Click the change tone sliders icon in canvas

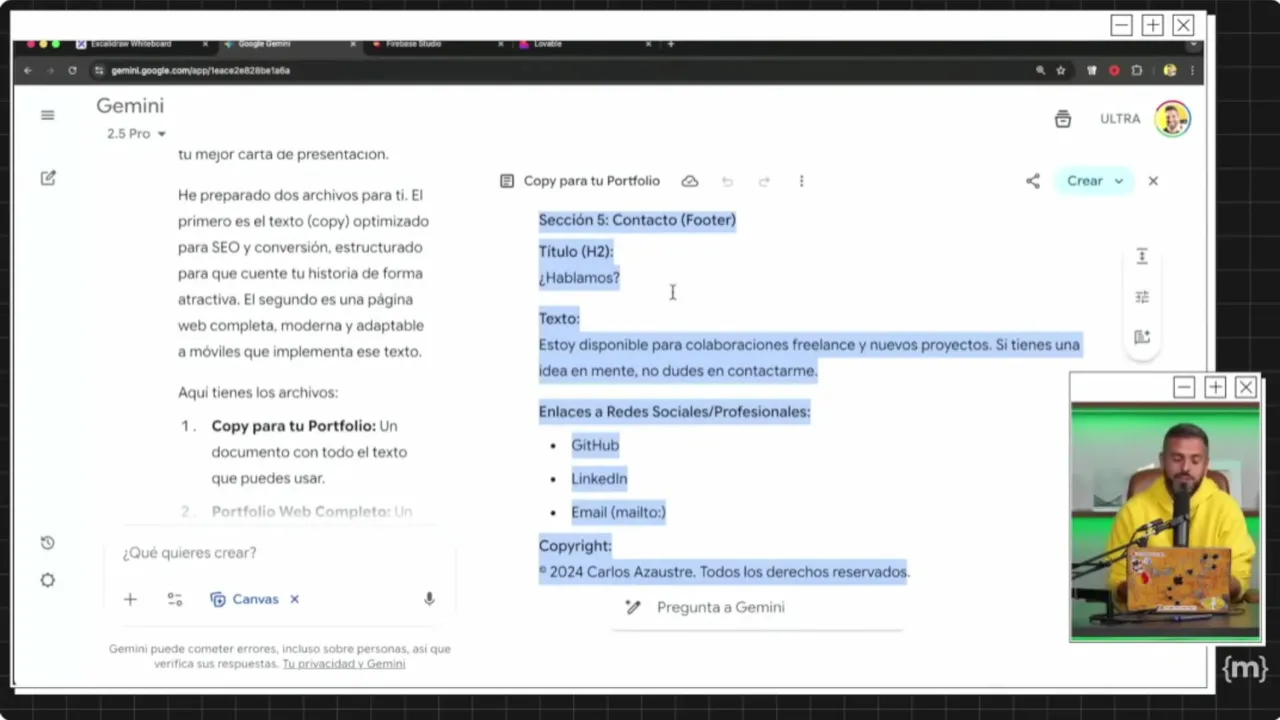(1142, 297)
